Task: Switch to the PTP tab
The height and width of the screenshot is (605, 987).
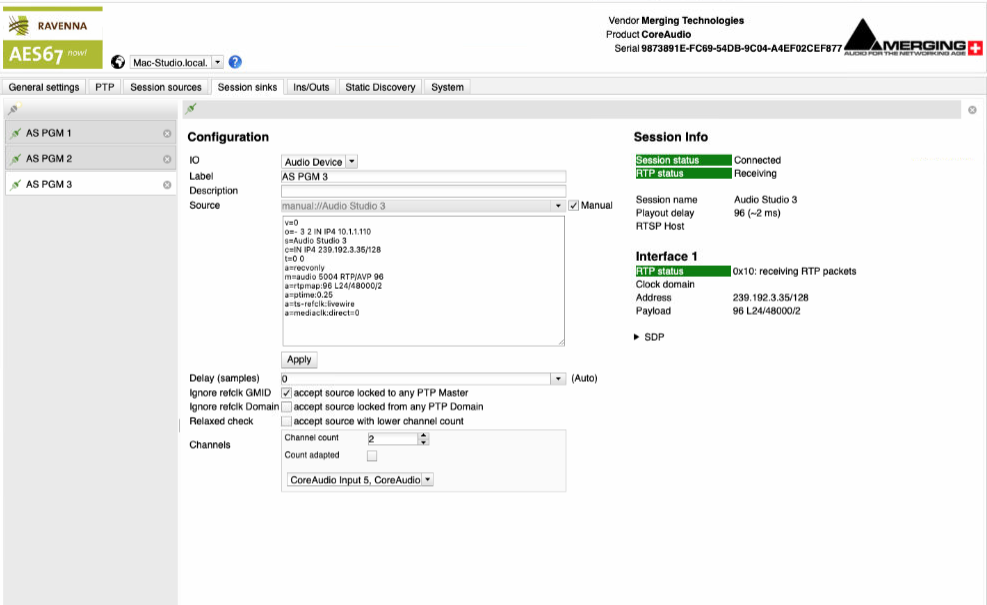Action: 104,88
